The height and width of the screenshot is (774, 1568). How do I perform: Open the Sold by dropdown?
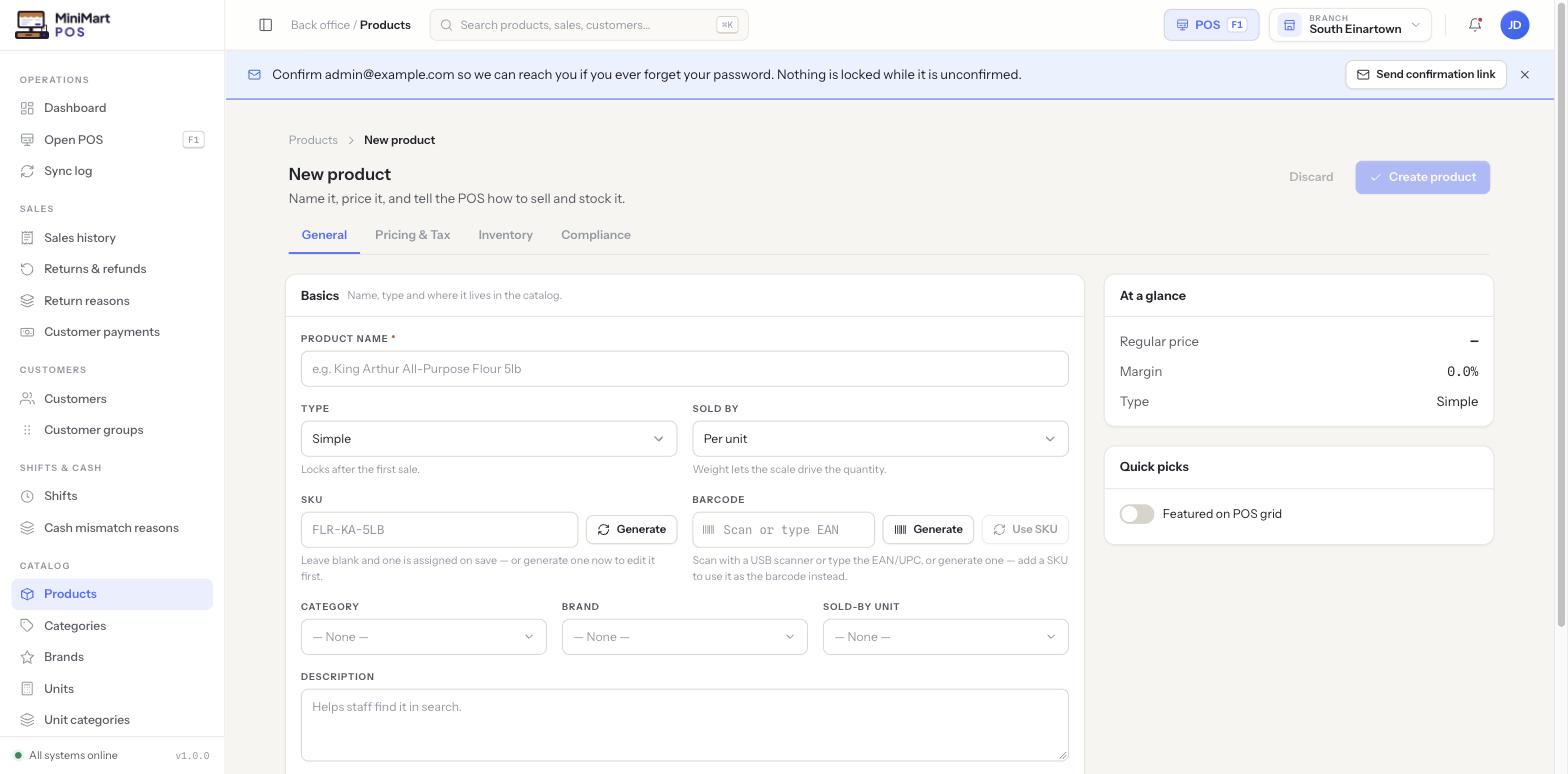coord(880,439)
